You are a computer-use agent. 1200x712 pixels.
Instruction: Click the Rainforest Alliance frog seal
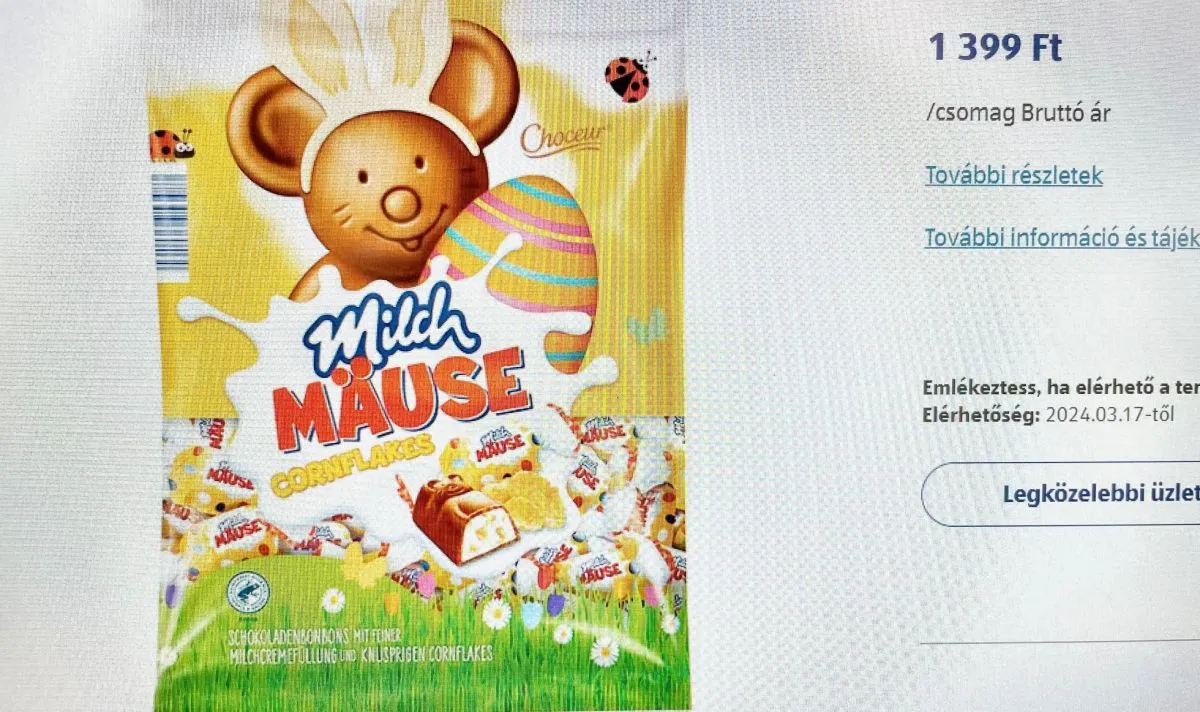tap(246, 592)
